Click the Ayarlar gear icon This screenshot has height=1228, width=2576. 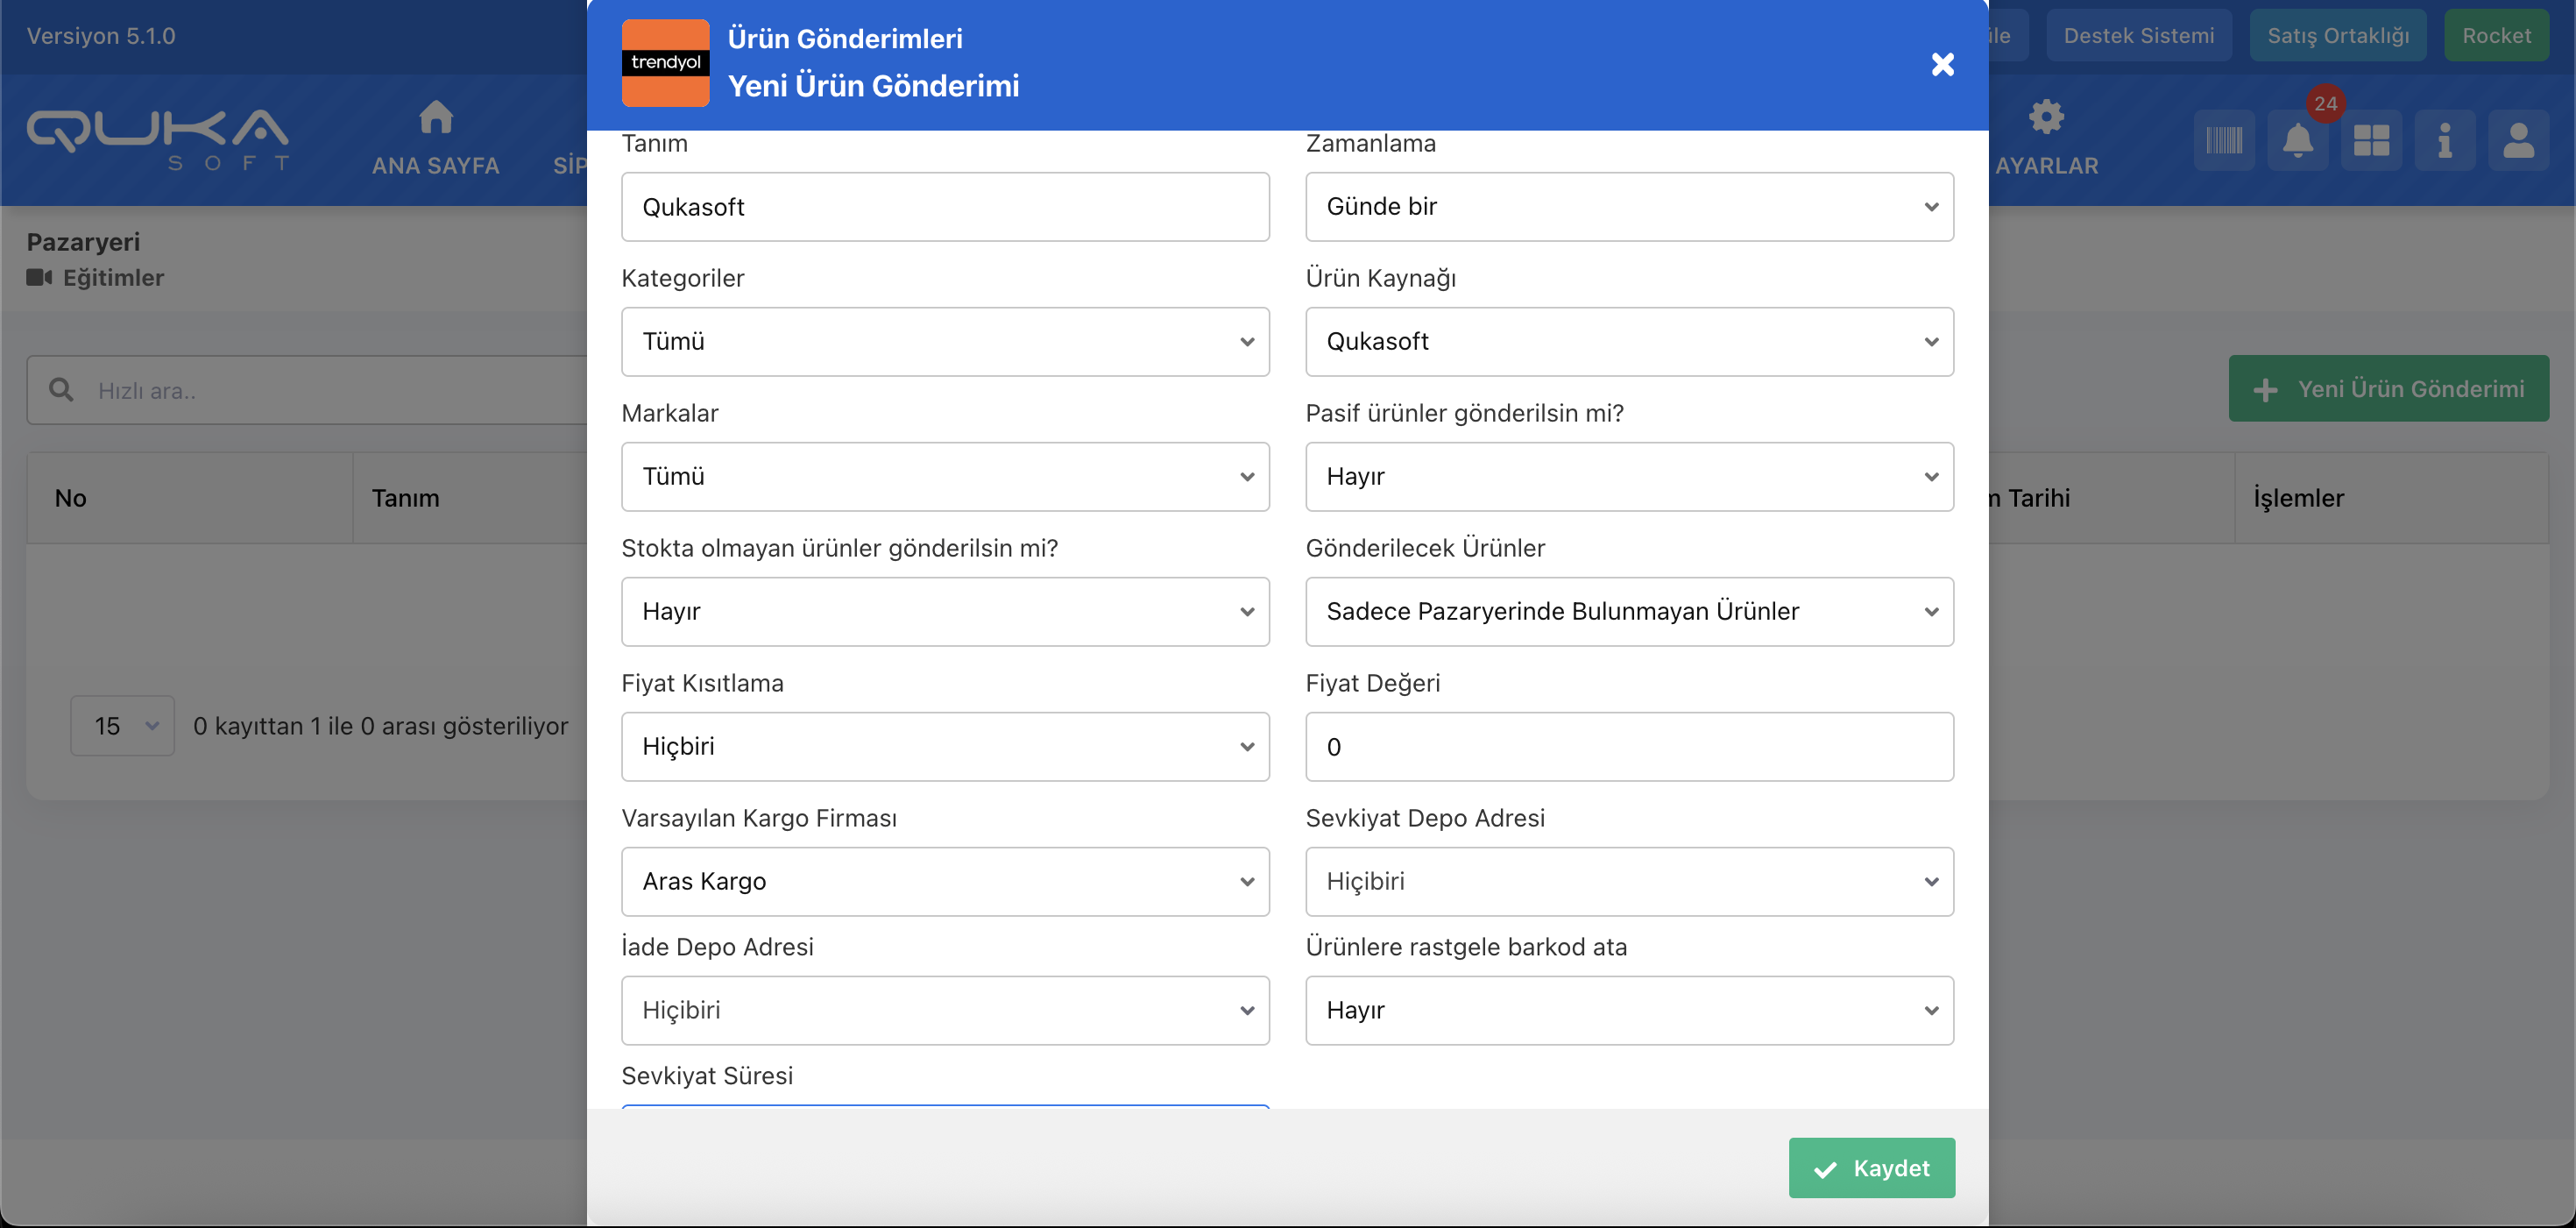[2046, 118]
